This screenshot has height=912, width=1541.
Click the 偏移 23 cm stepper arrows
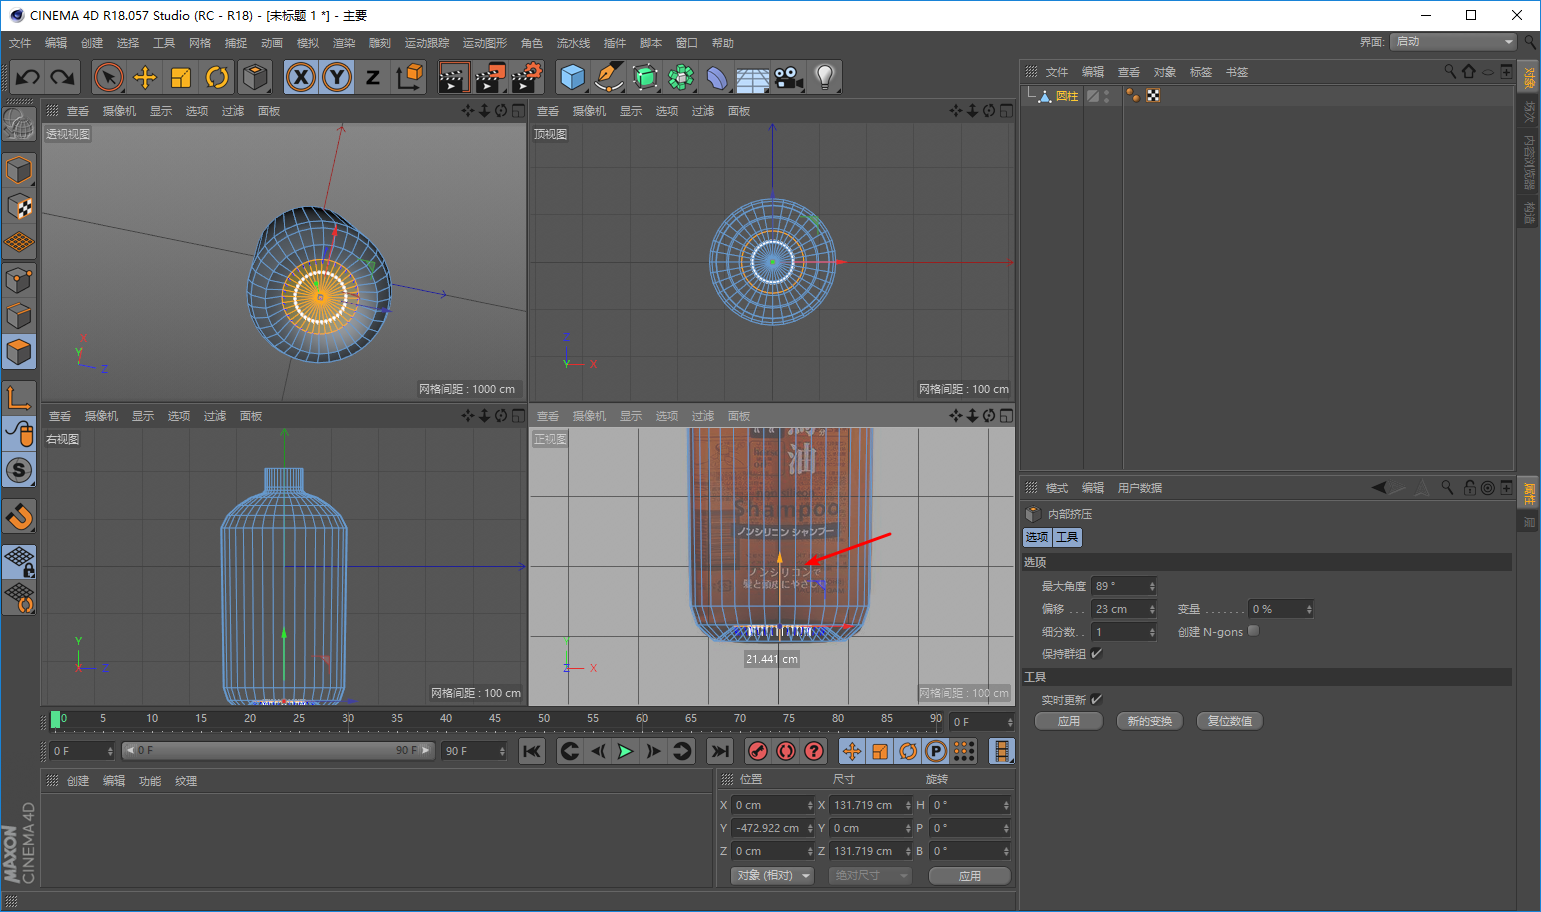pyautogui.click(x=1152, y=609)
